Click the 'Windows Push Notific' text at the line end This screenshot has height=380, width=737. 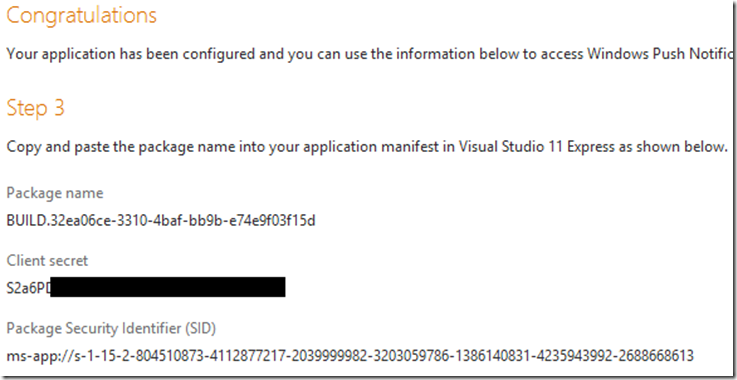pos(660,54)
